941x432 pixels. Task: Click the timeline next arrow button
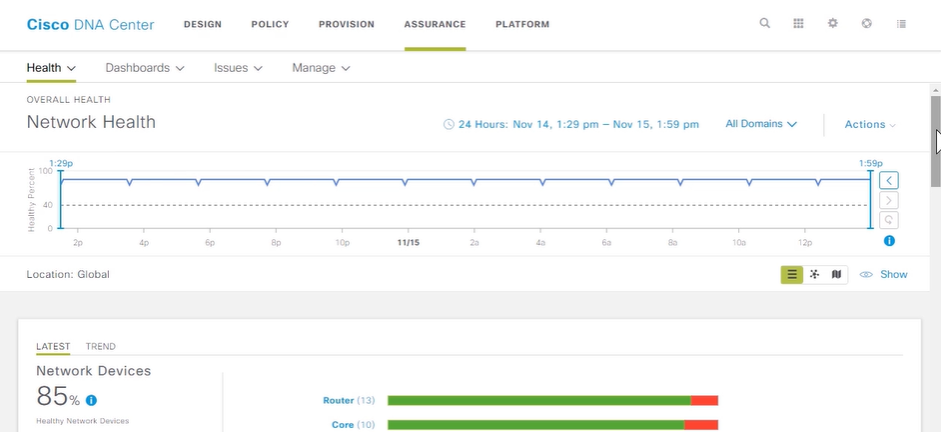pos(889,200)
